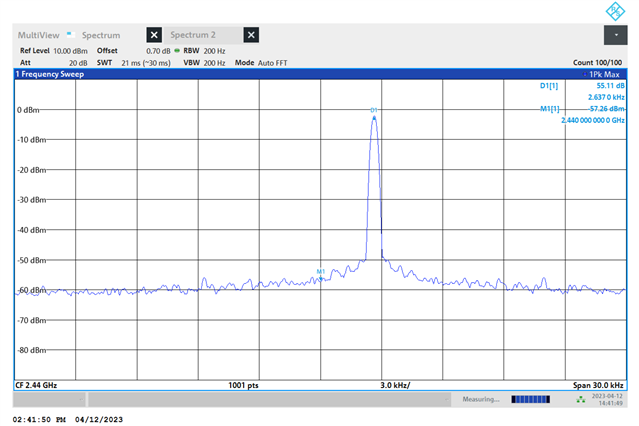Click the -80 dBm axis label
The height and width of the screenshot is (426, 639).
click(x=32, y=350)
